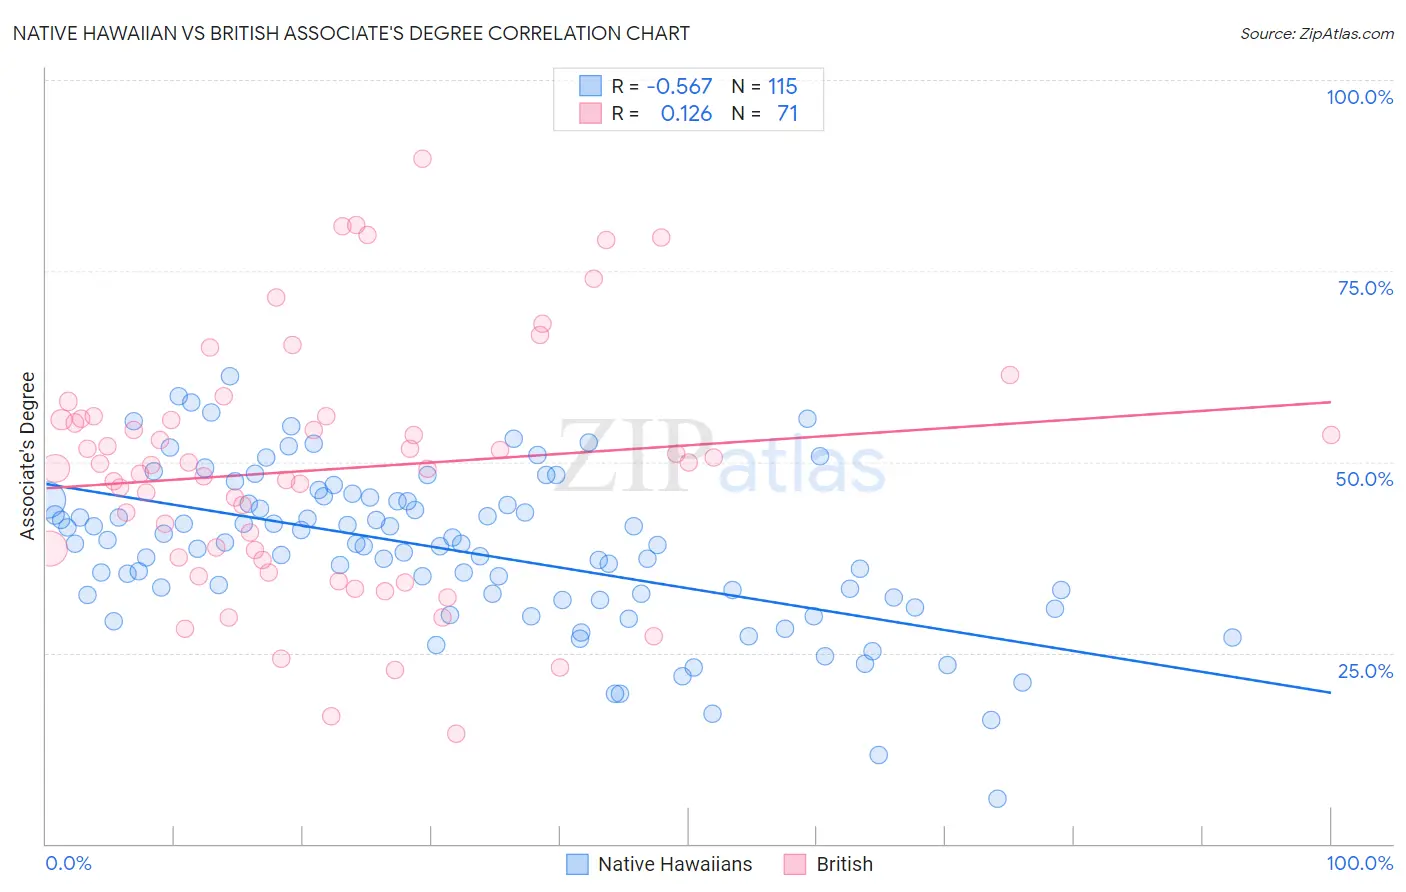1406x892 pixels.
Task: Click the highest pink point near 90%
Action: (x=422, y=158)
